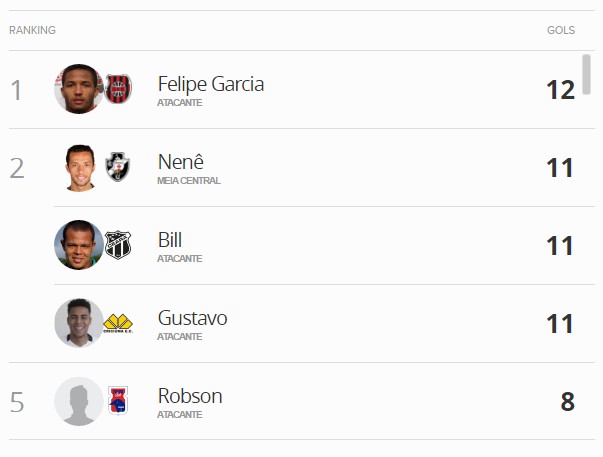
Task: Click the Ceará crest beside Bill
Action: 118,245
